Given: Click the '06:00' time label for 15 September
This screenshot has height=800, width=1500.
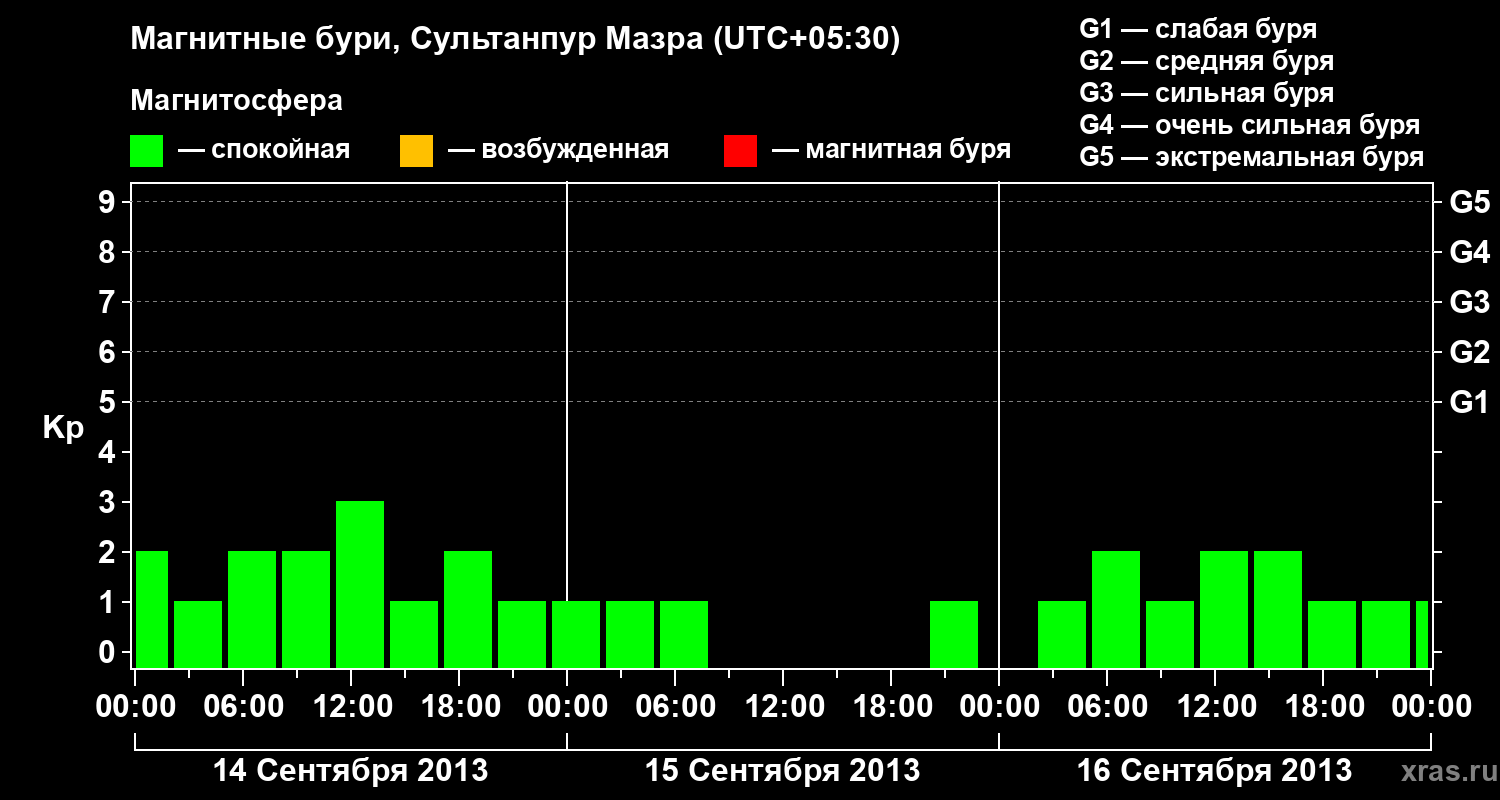Looking at the screenshot, I should click(x=675, y=707).
